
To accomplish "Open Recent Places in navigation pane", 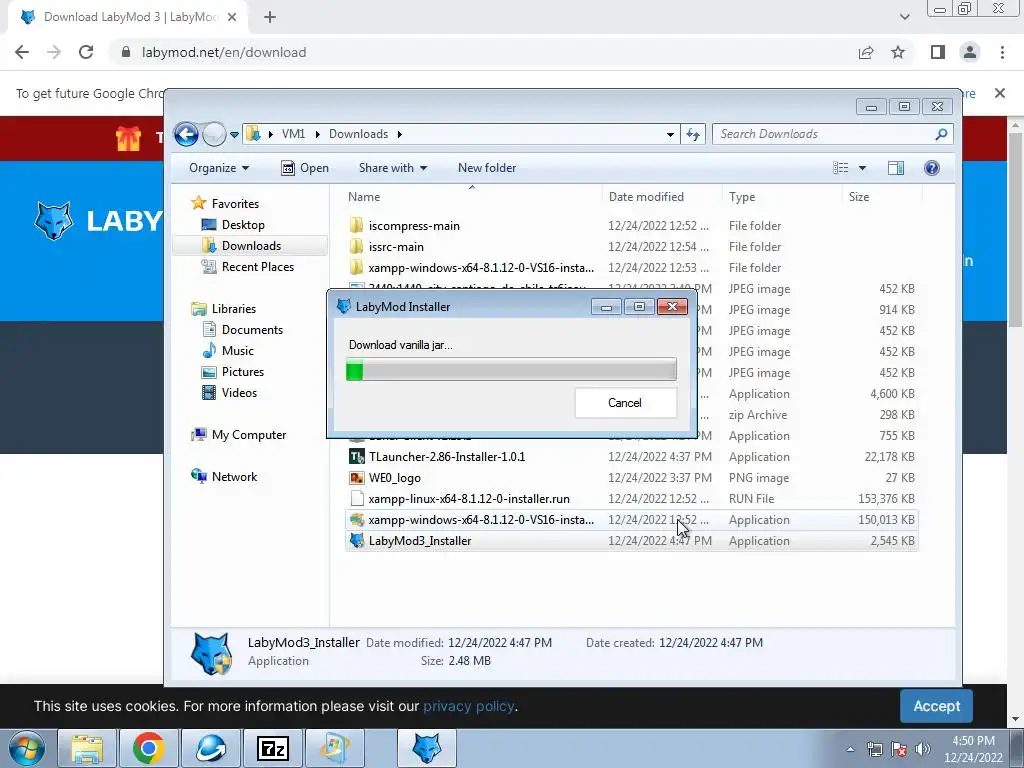I will click(248, 266).
